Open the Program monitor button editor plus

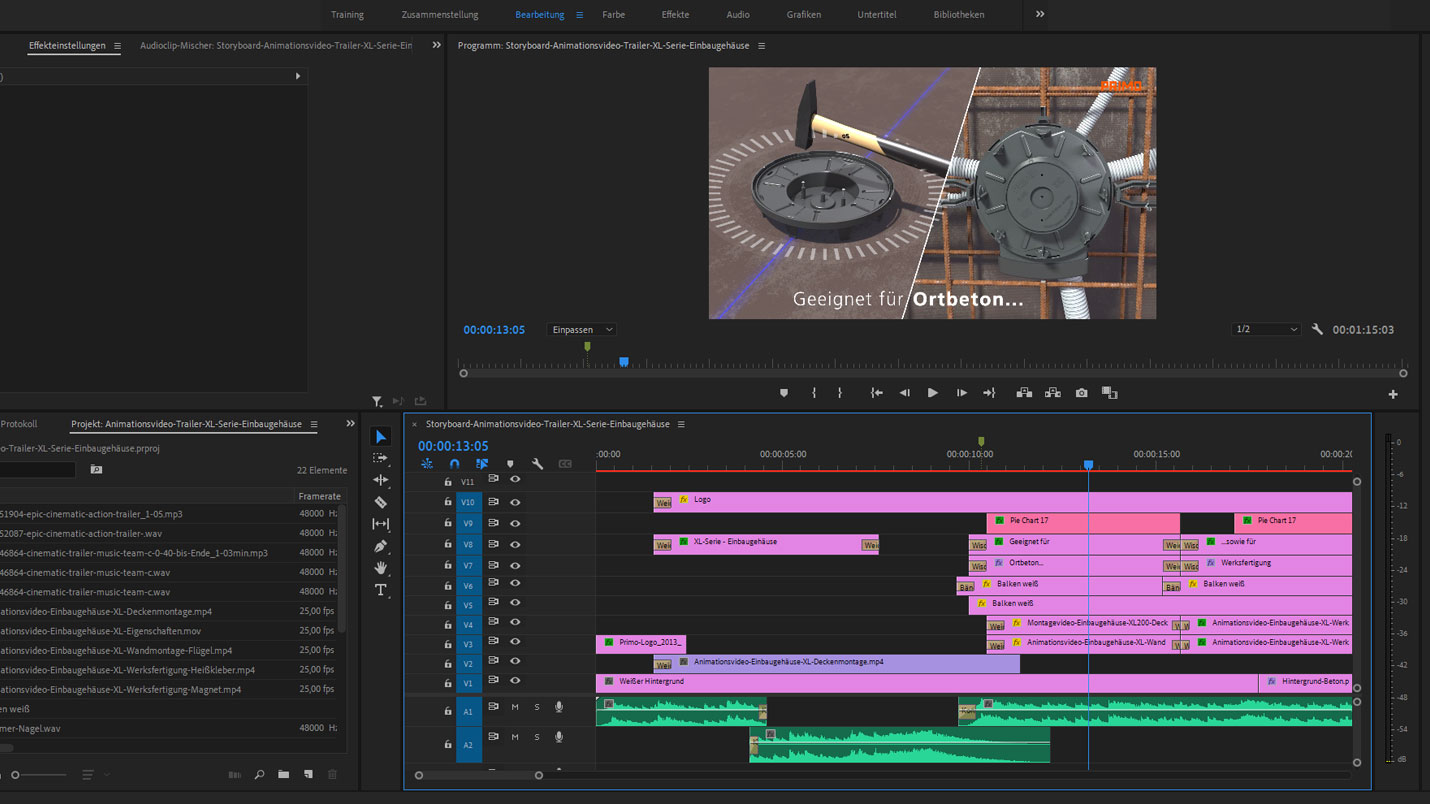(1393, 394)
